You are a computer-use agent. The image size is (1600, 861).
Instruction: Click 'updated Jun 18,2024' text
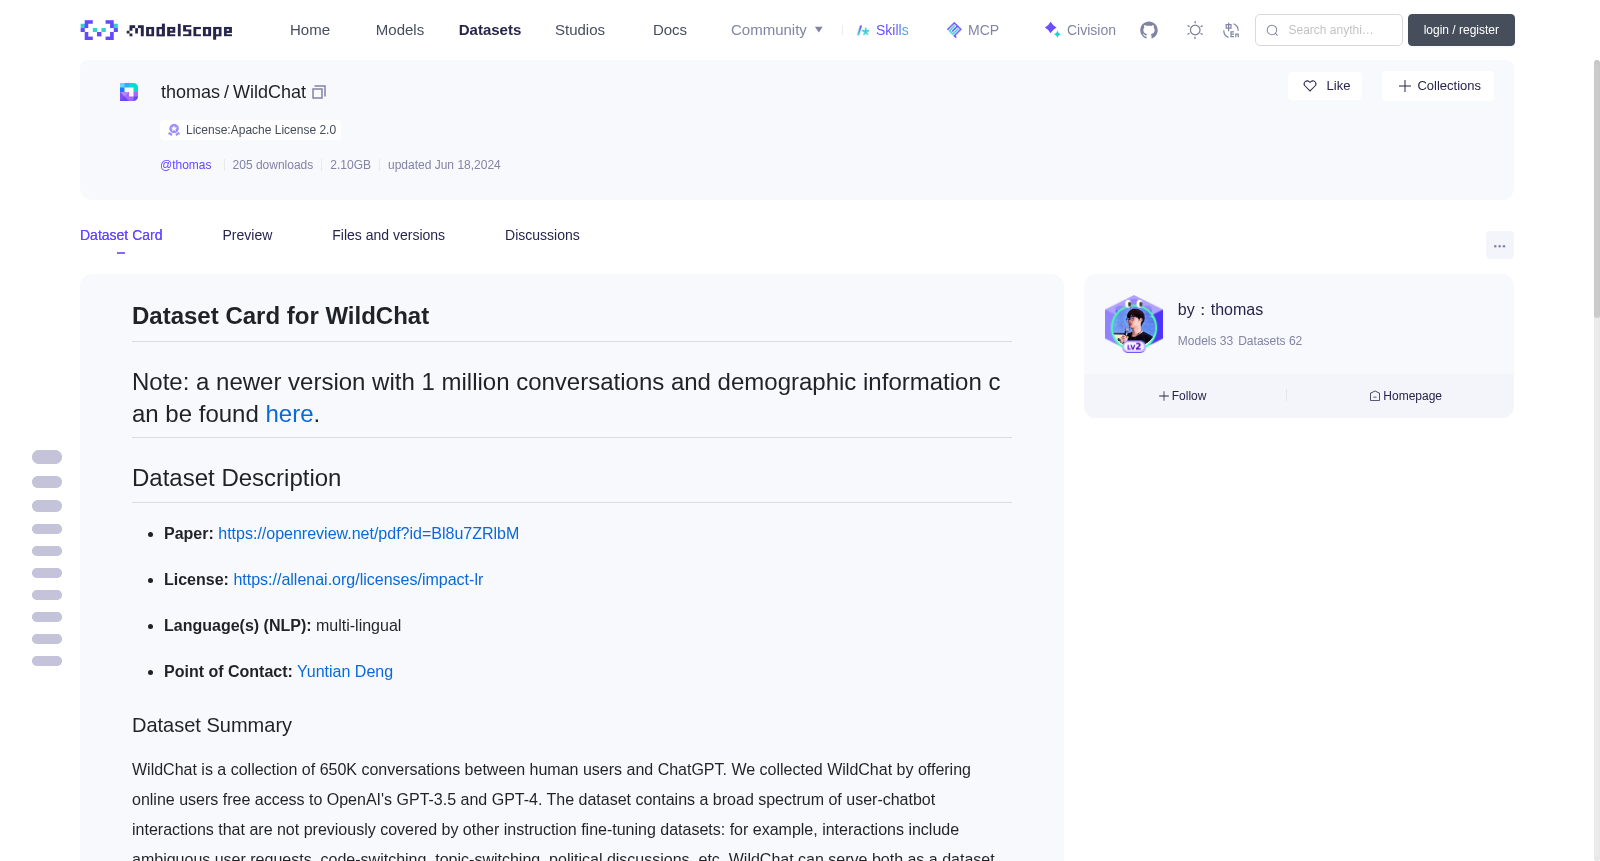(444, 165)
